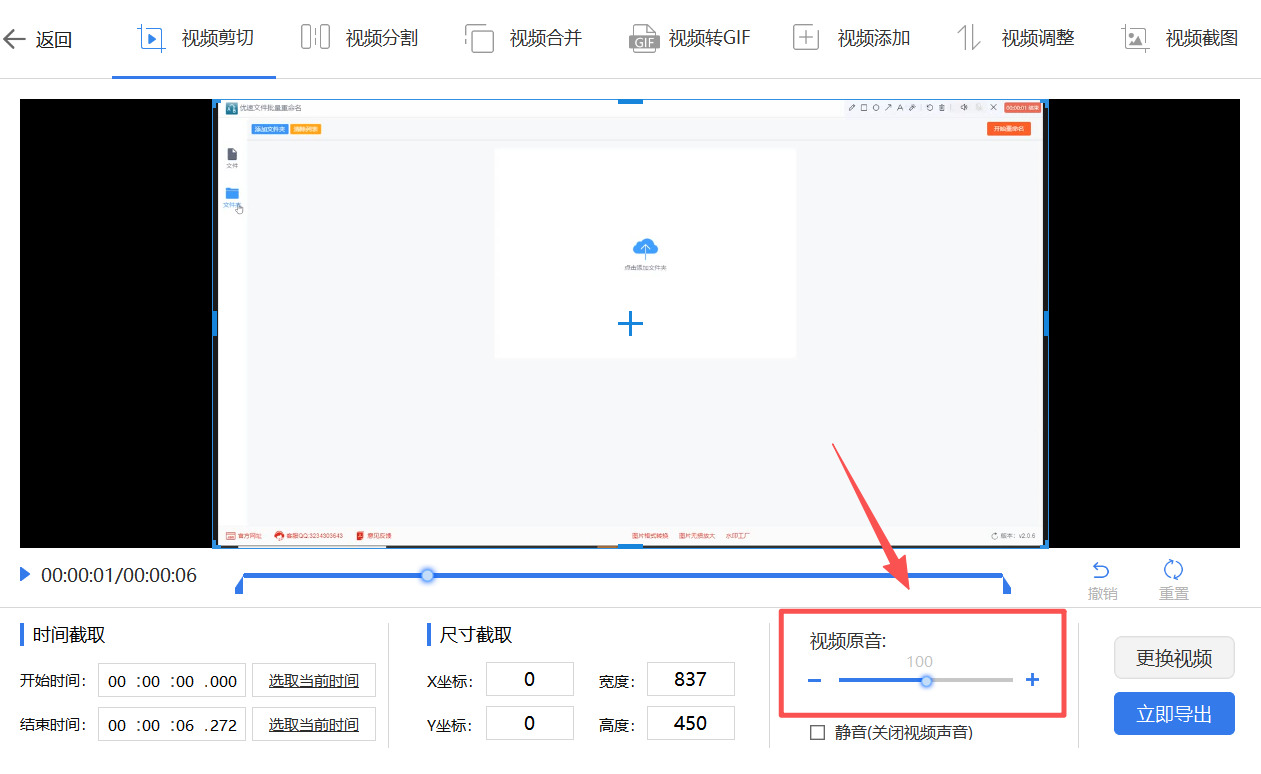1261x774 pixels.
Task: Click the right trim marker of the timeline
Action: click(x=1006, y=584)
